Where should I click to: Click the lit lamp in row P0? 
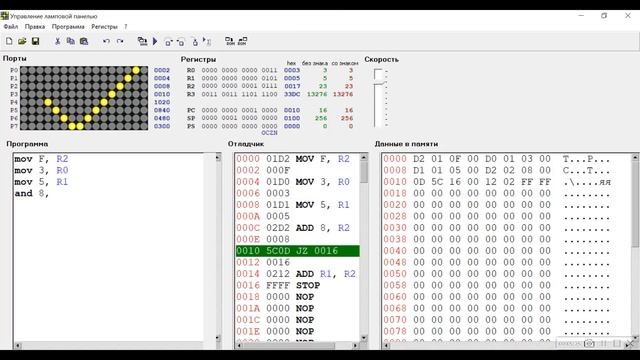[136, 70]
